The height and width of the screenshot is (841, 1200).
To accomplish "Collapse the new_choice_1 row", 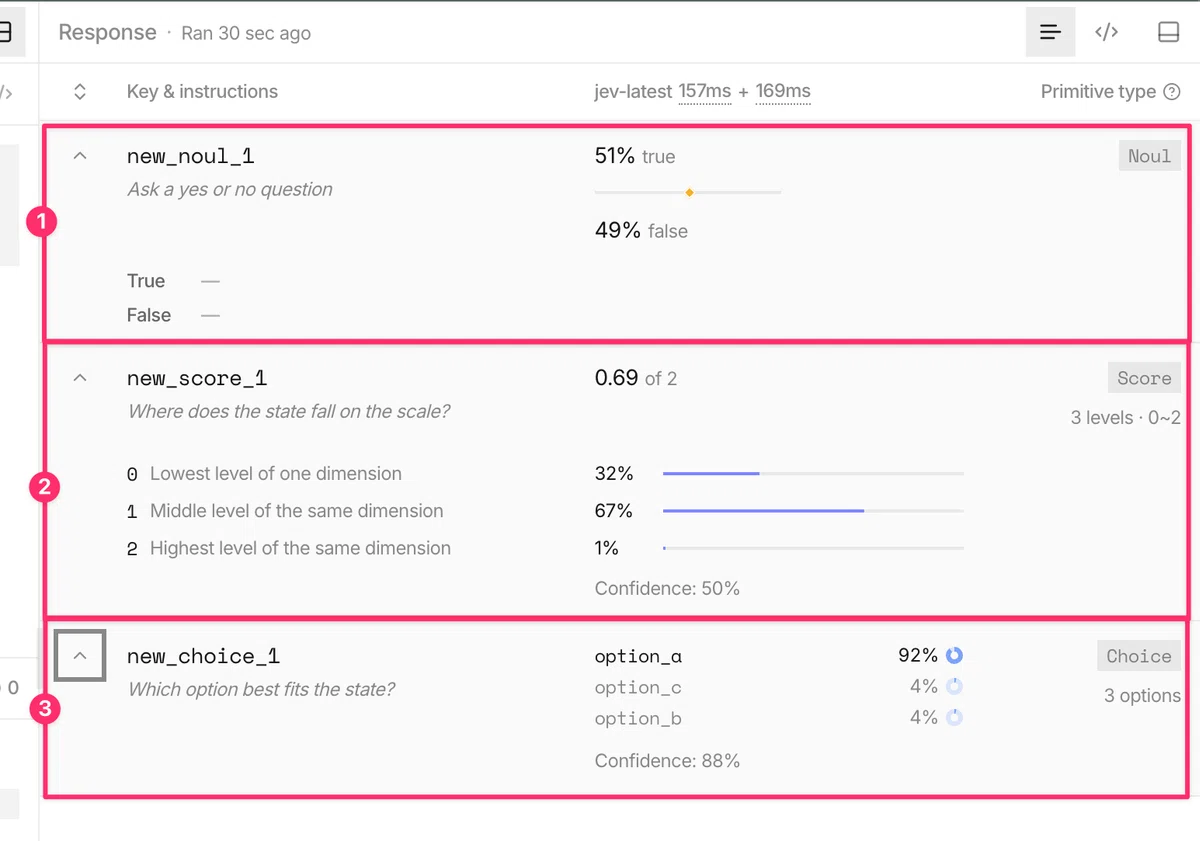I will coord(81,656).
